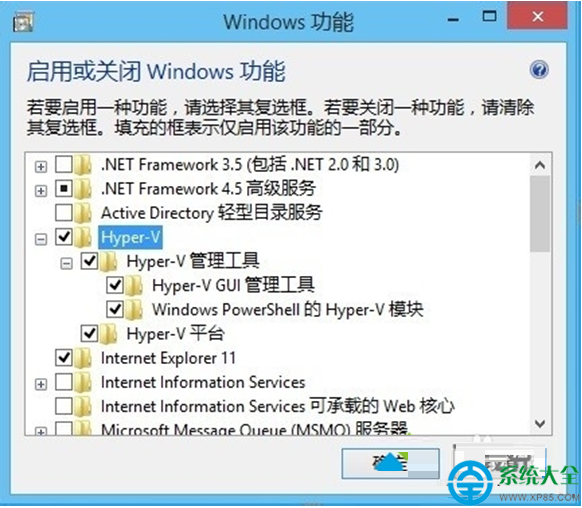Select the Hyper-V highlighted tree label
The height and width of the screenshot is (508, 582).
(x=130, y=237)
